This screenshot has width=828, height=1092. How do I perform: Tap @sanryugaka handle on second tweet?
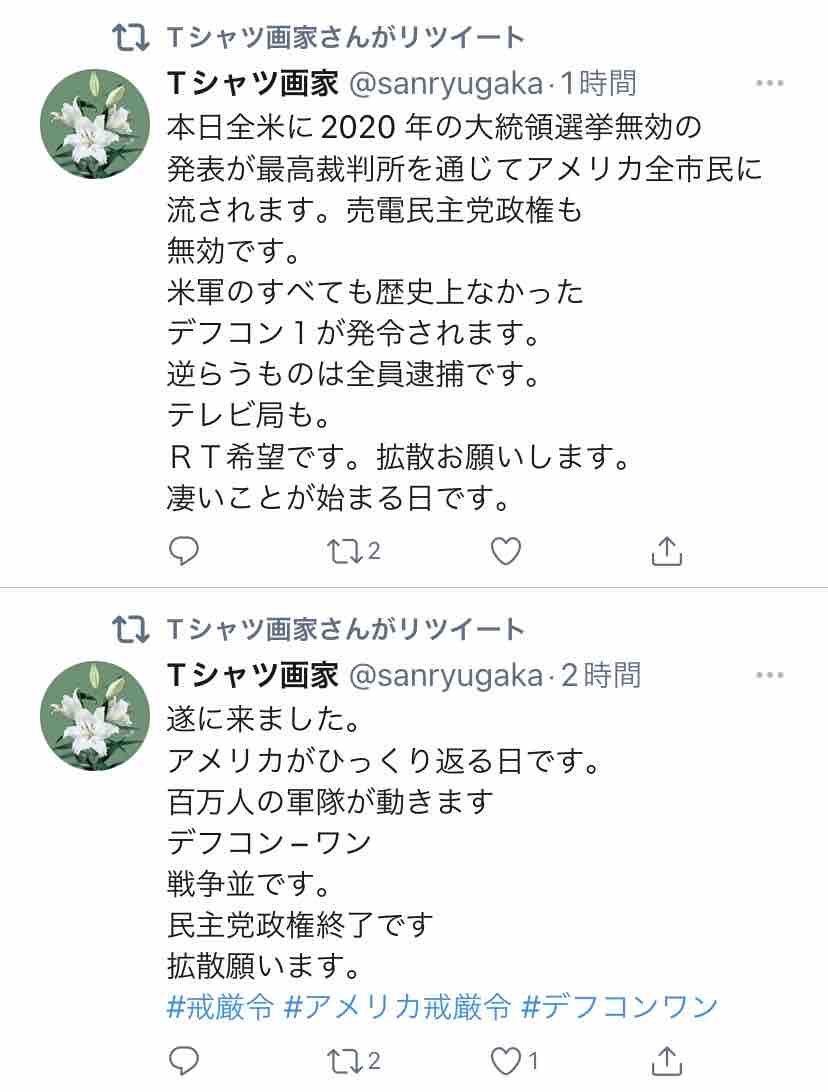(445, 675)
